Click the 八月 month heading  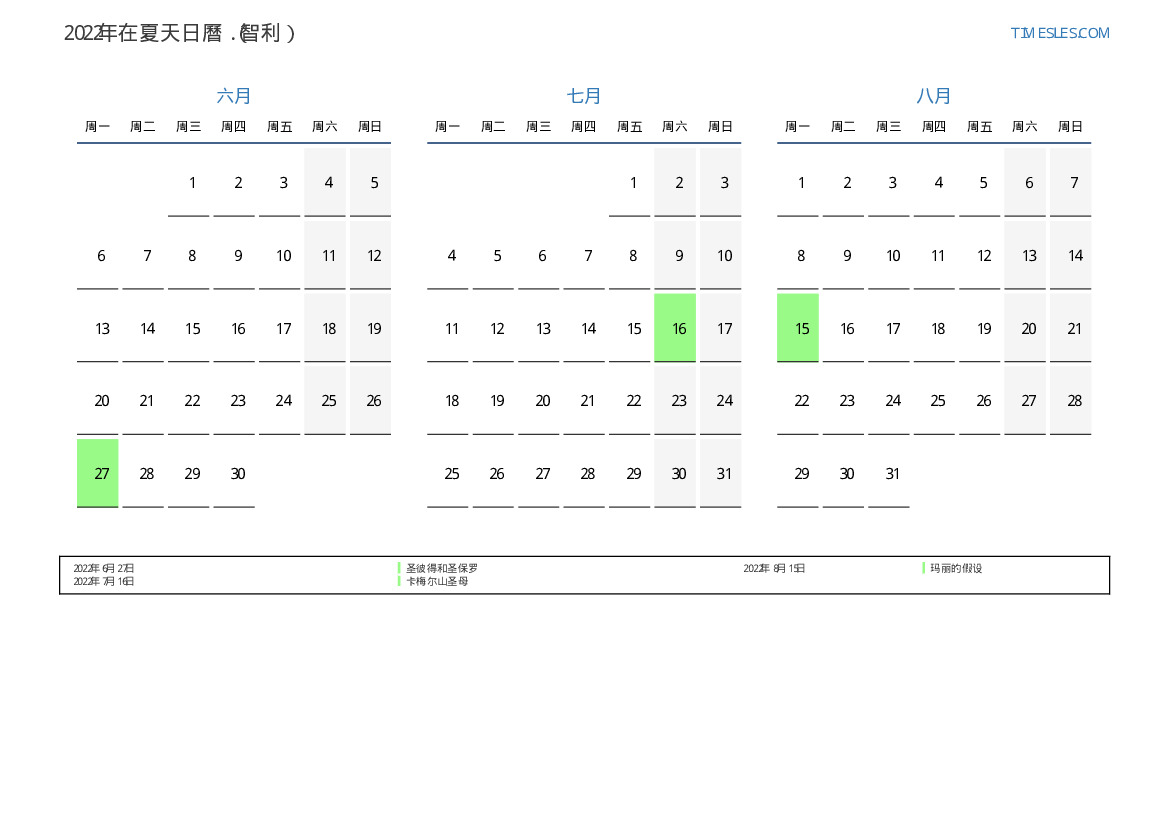tap(934, 96)
